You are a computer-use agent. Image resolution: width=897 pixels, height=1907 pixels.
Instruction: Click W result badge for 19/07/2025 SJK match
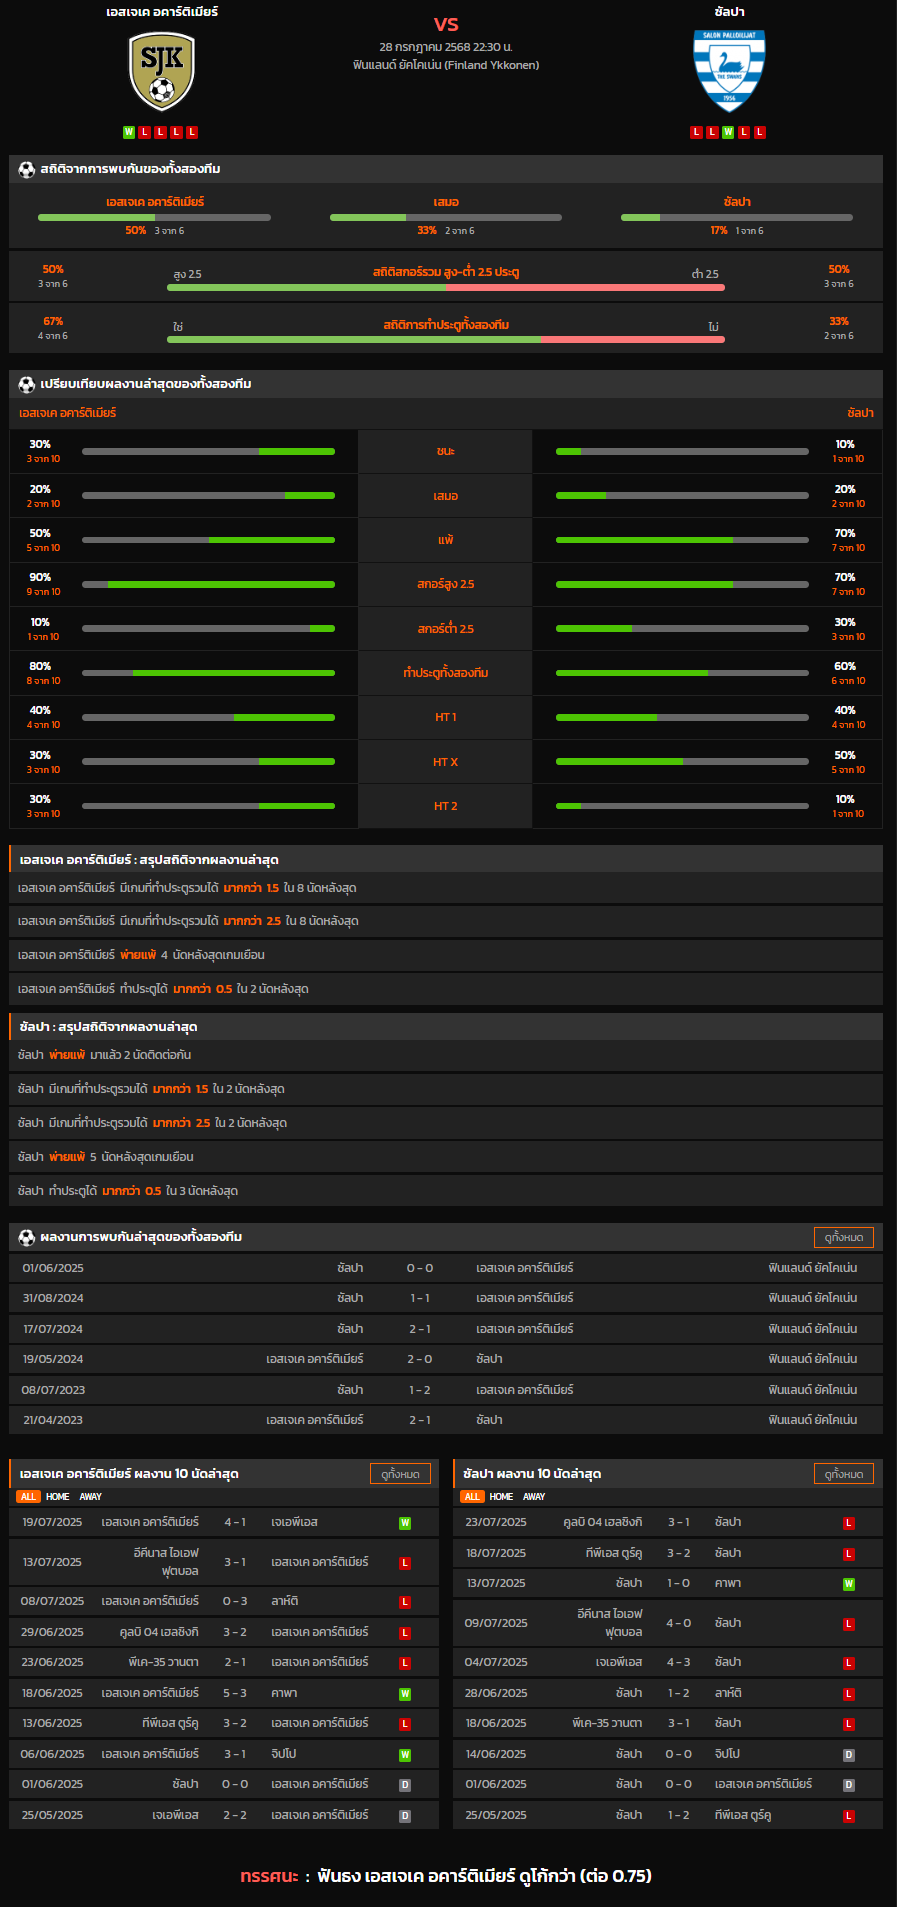click(405, 1523)
